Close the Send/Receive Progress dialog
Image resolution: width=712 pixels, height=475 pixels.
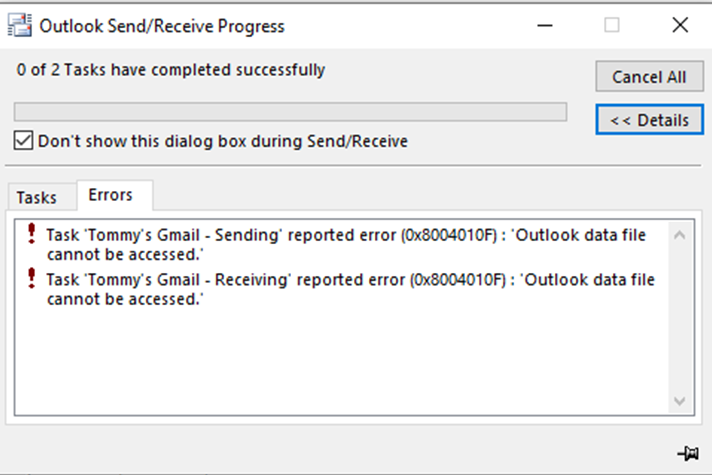pos(680,26)
